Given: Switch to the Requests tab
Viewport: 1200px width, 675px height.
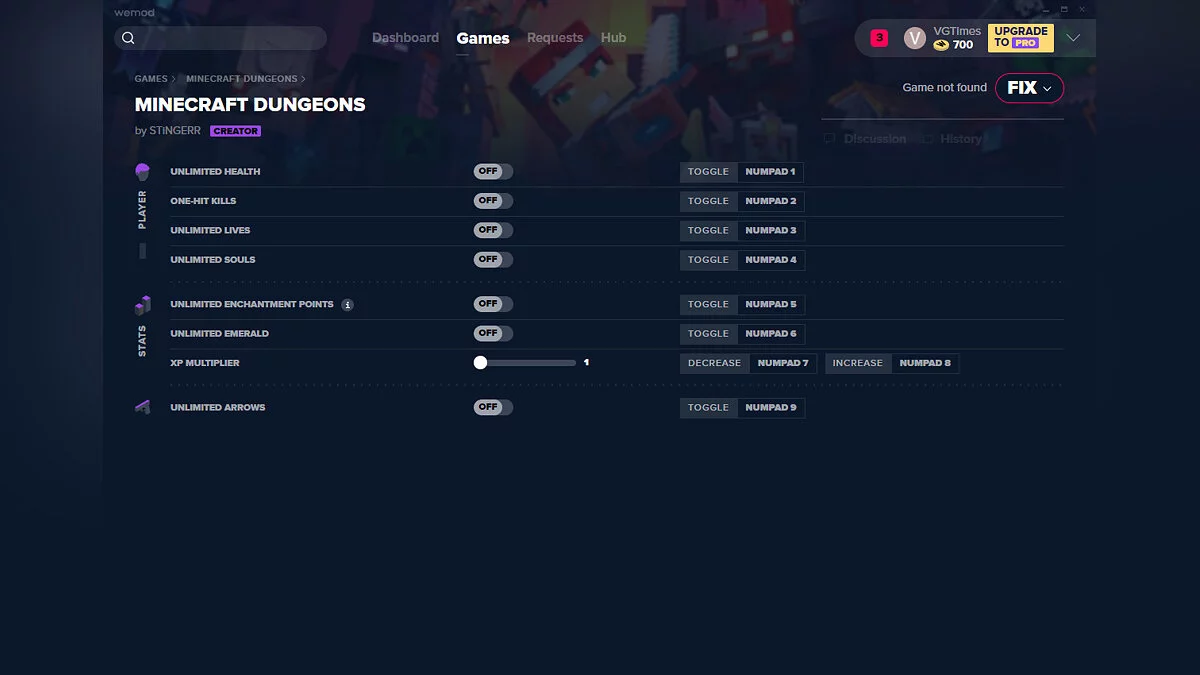Looking at the screenshot, I should pos(555,38).
